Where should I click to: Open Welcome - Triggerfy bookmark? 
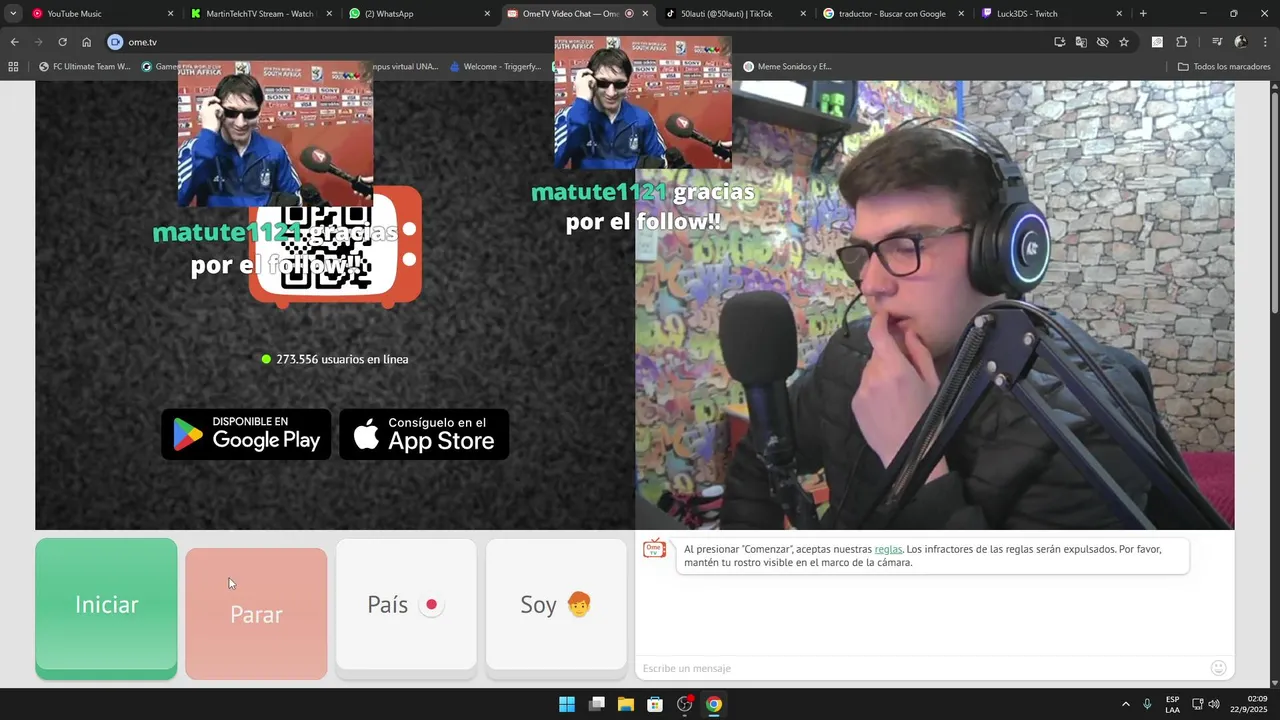click(495, 67)
